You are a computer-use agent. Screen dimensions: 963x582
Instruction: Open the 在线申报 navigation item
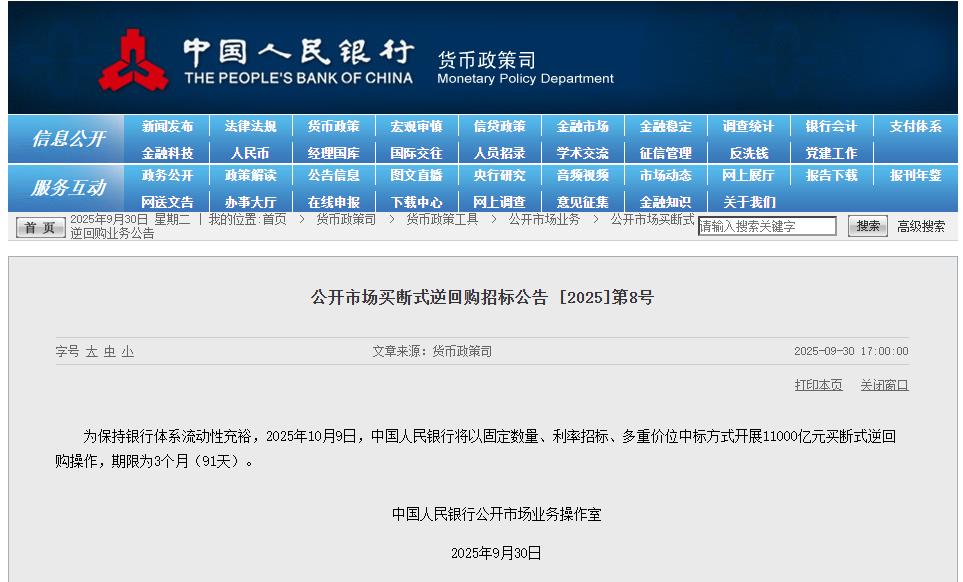click(x=334, y=200)
